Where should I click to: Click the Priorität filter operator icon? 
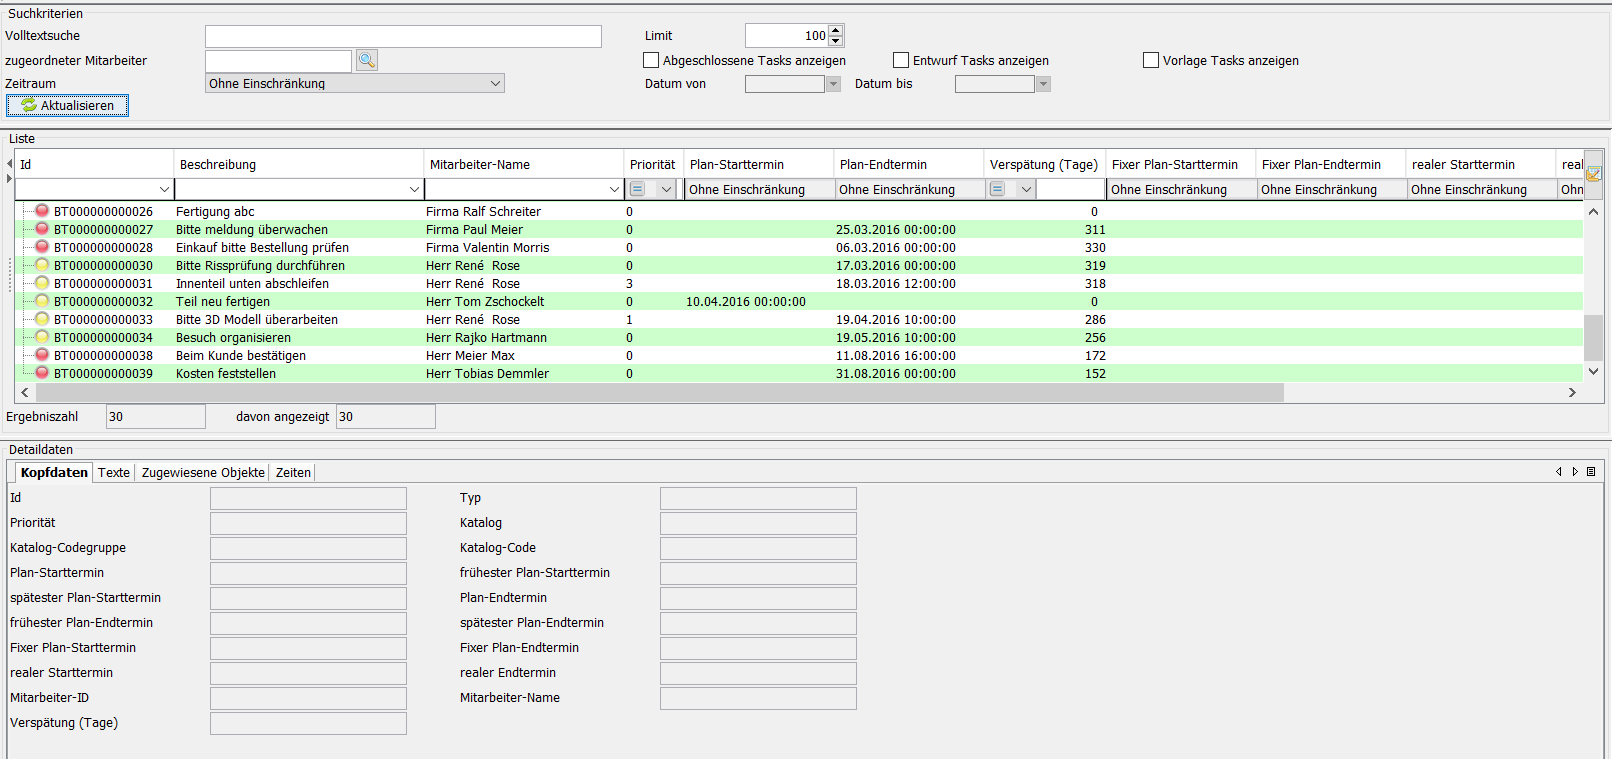[x=638, y=189]
